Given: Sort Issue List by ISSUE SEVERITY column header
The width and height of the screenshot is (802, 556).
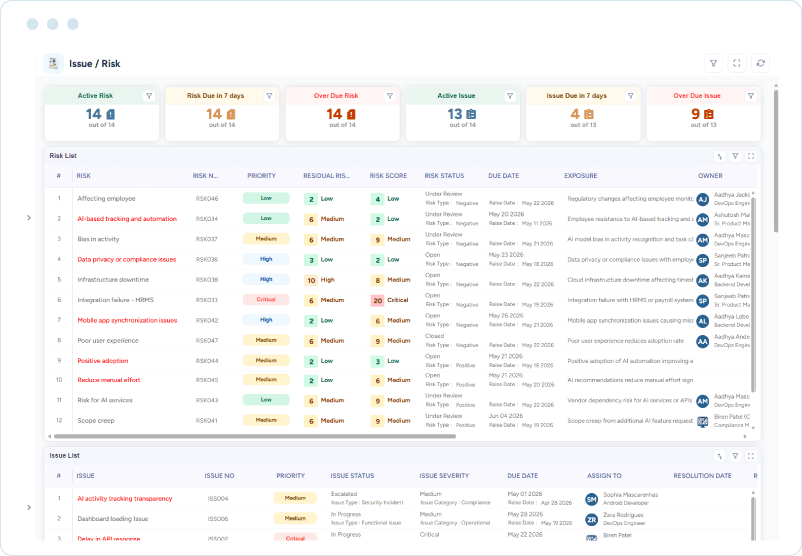Looking at the screenshot, I should tap(444, 476).
